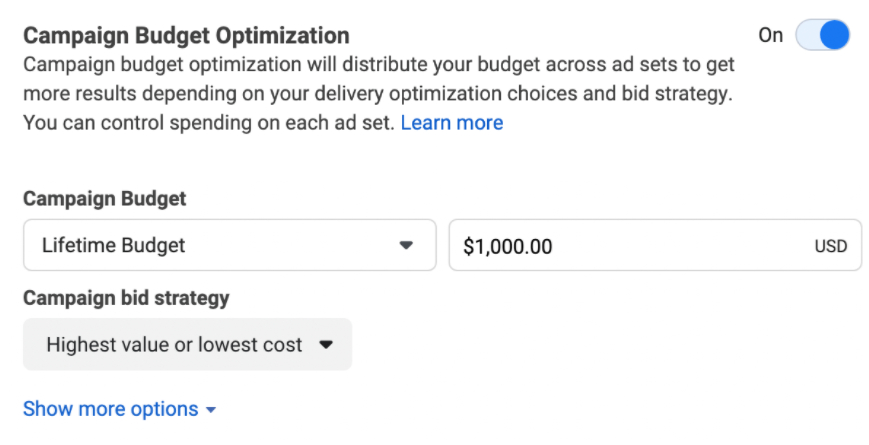Turn off the Campaign Budget Optimization switch
Viewport: 869px width, 445px height.
[x=822, y=35]
